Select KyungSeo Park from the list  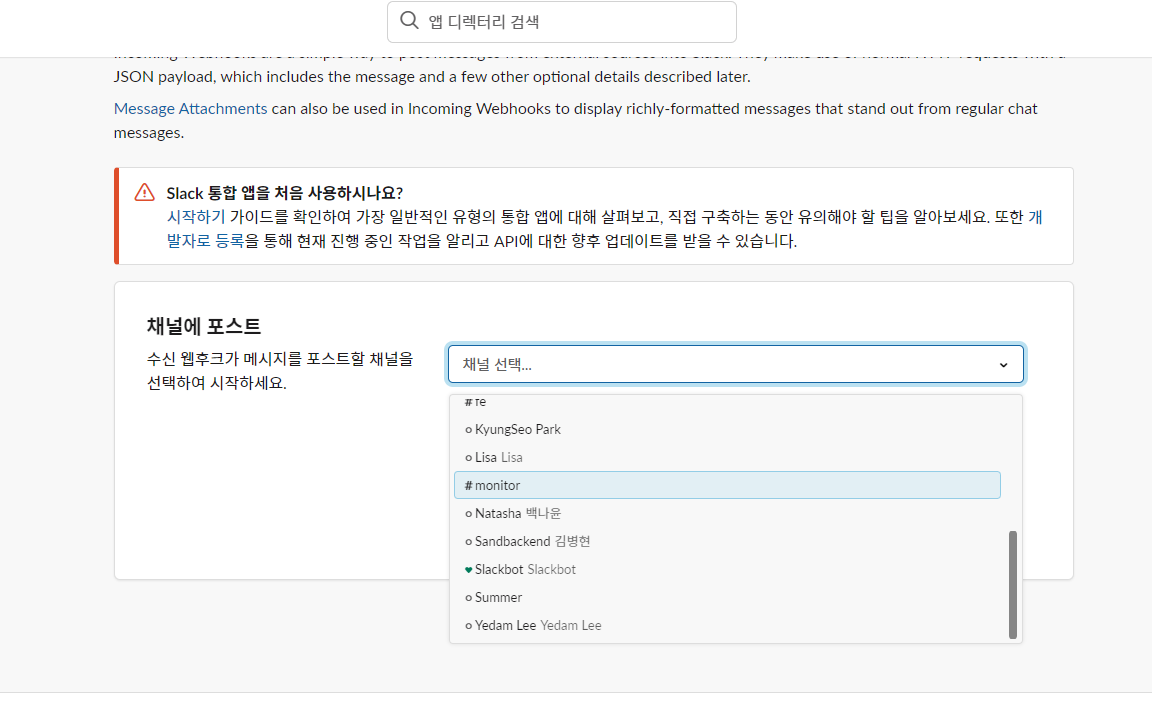pyautogui.click(x=727, y=430)
